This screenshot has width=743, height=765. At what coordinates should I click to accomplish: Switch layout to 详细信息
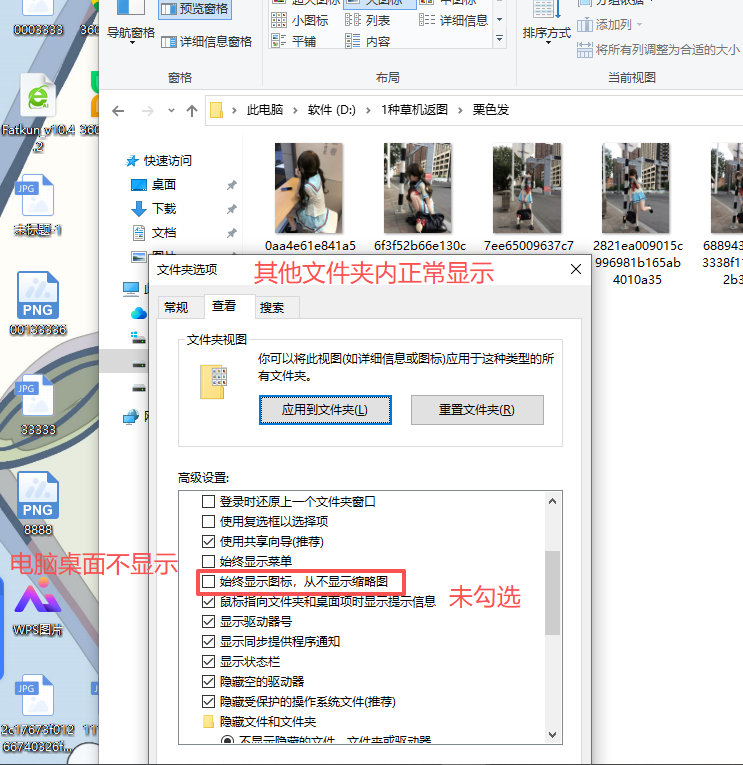[x=454, y=20]
